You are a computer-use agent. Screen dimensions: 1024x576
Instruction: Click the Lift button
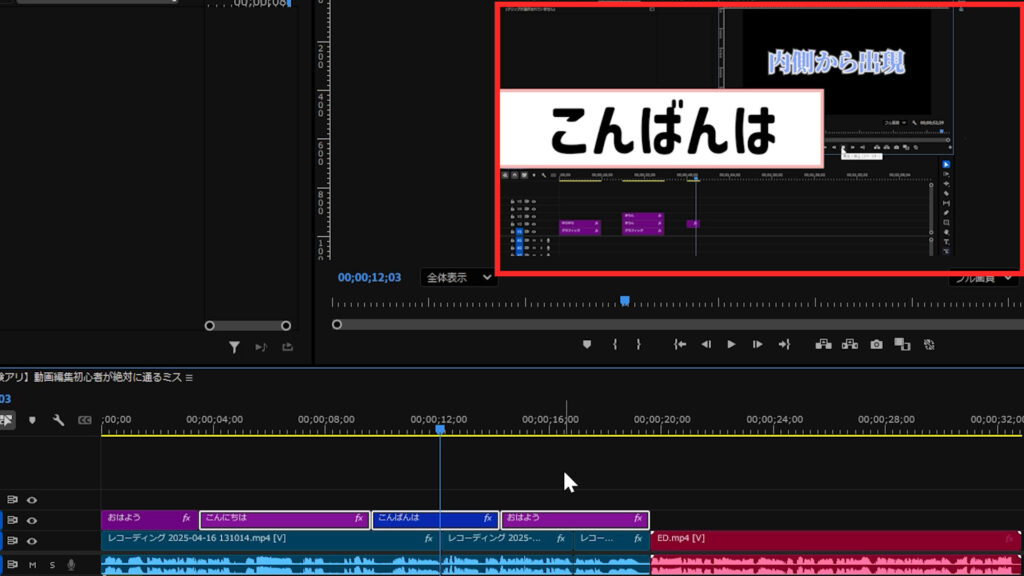(x=824, y=344)
